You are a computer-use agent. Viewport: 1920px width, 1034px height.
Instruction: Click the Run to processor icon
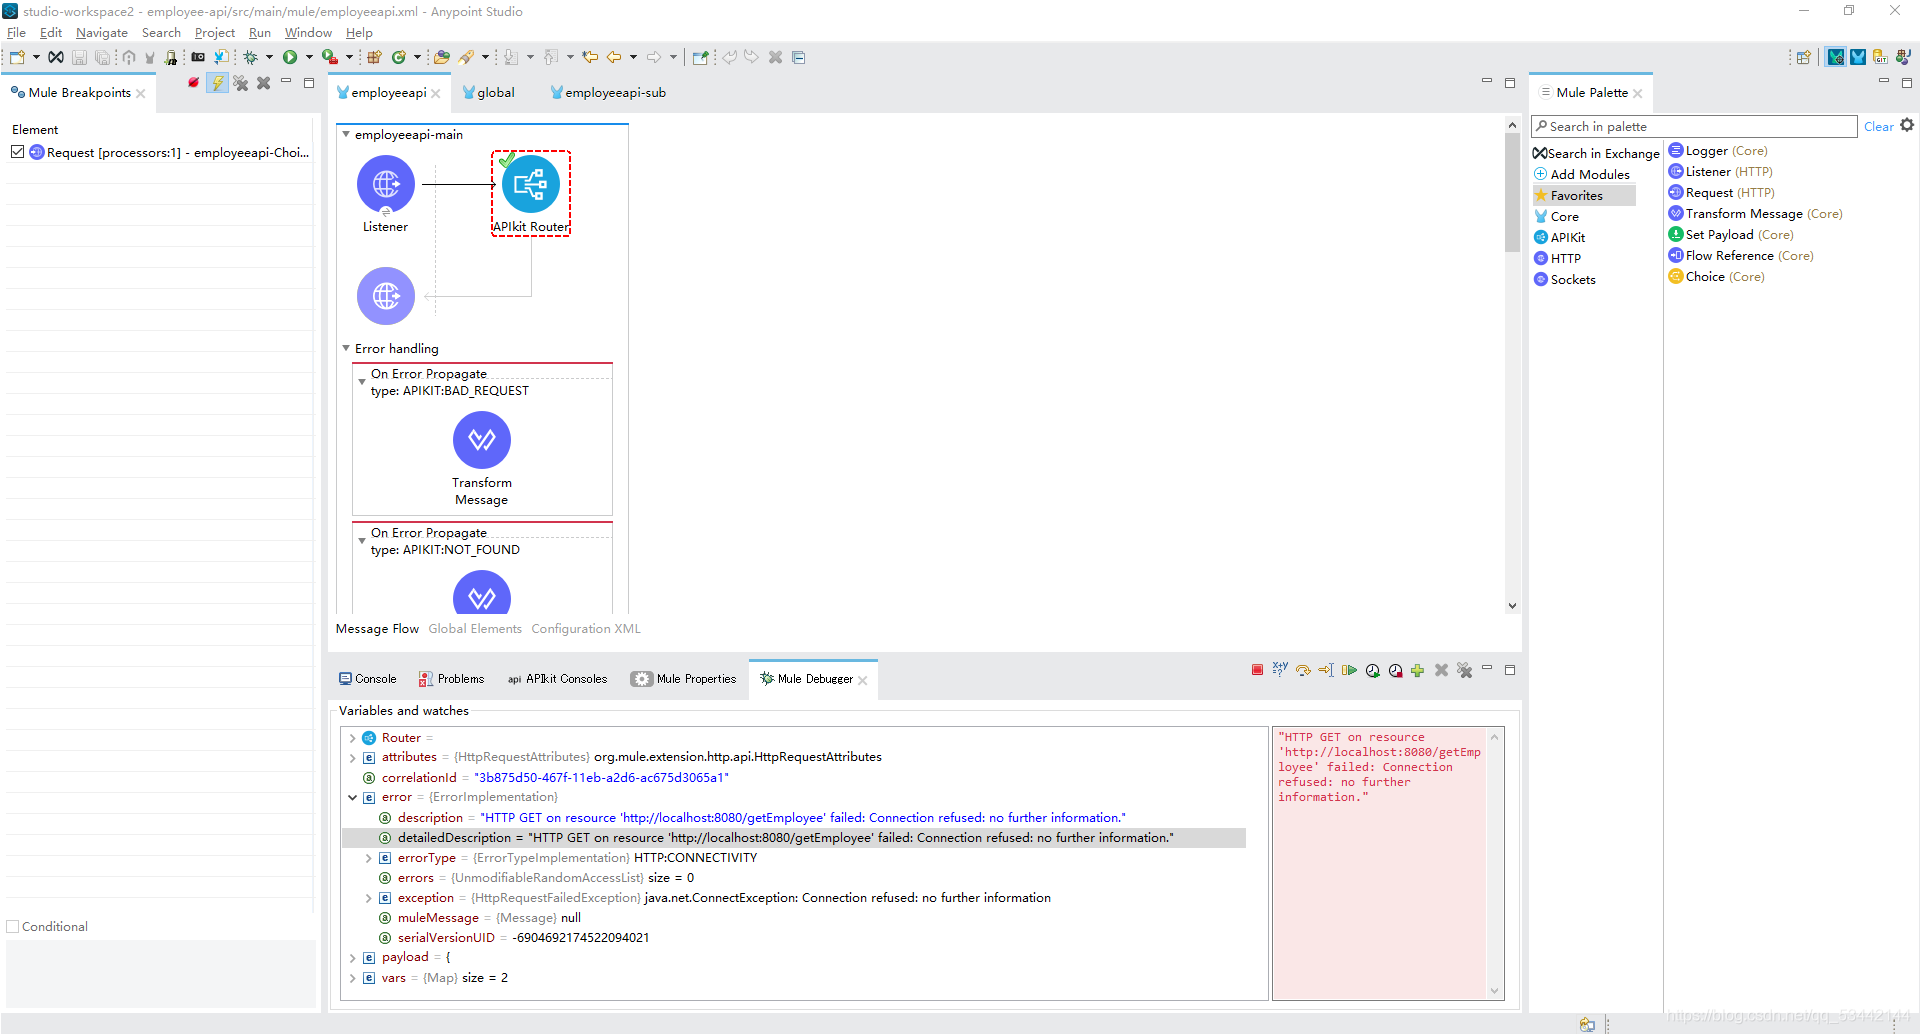pyautogui.click(x=1326, y=670)
